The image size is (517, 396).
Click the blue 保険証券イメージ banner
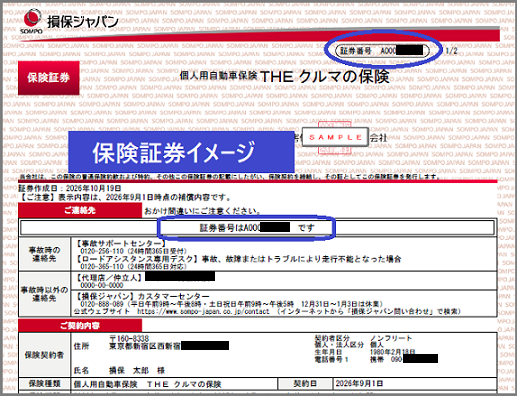[181, 152]
